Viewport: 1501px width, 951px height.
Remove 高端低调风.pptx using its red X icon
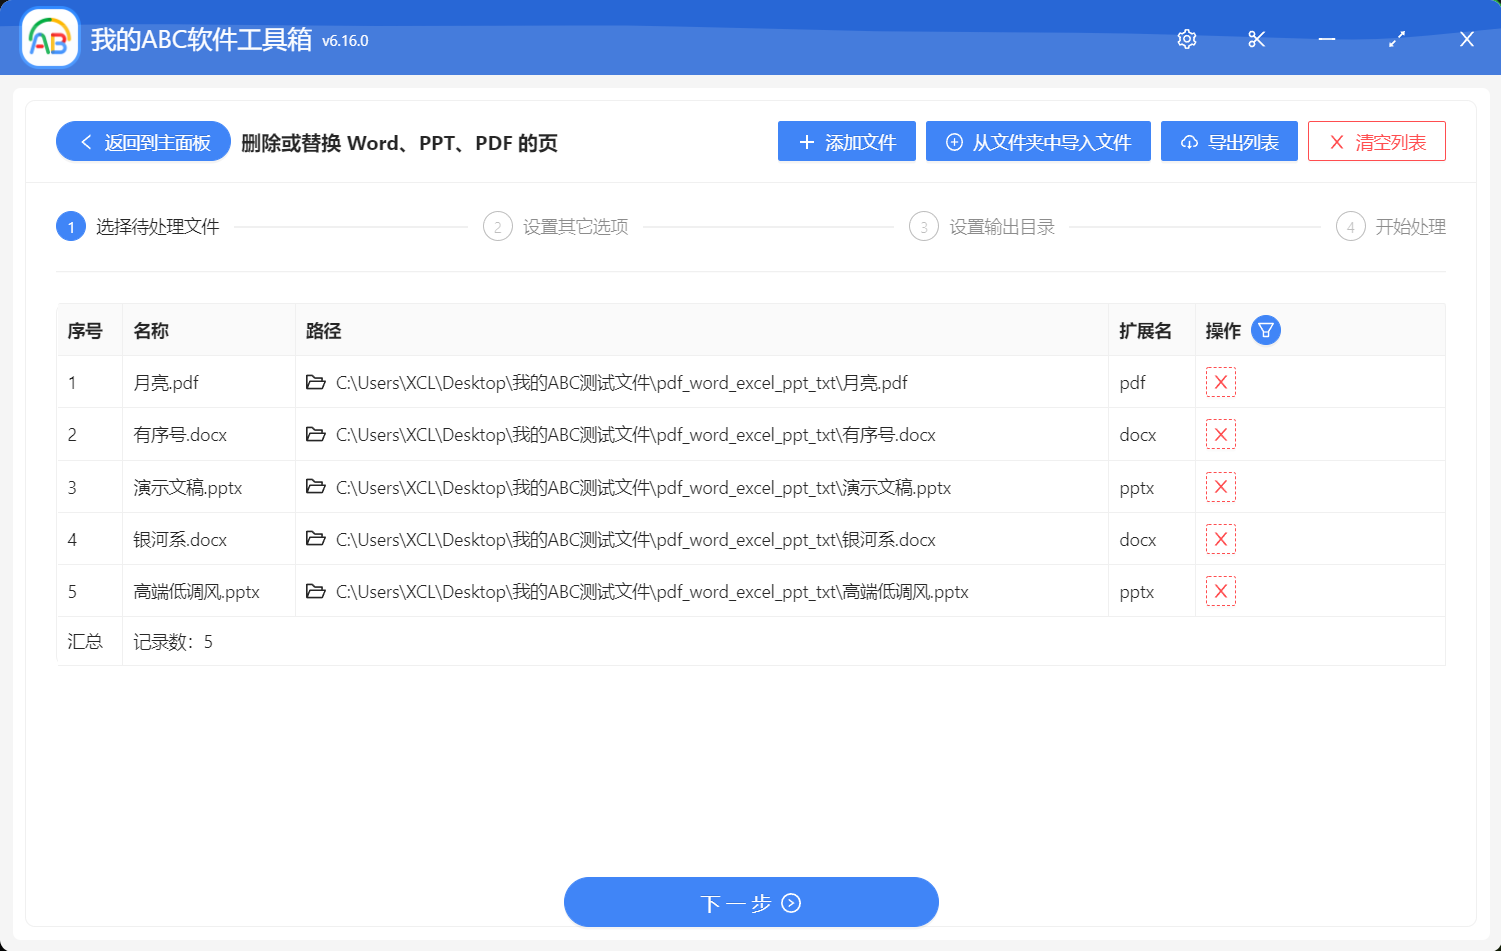pyautogui.click(x=1220, y=590)
